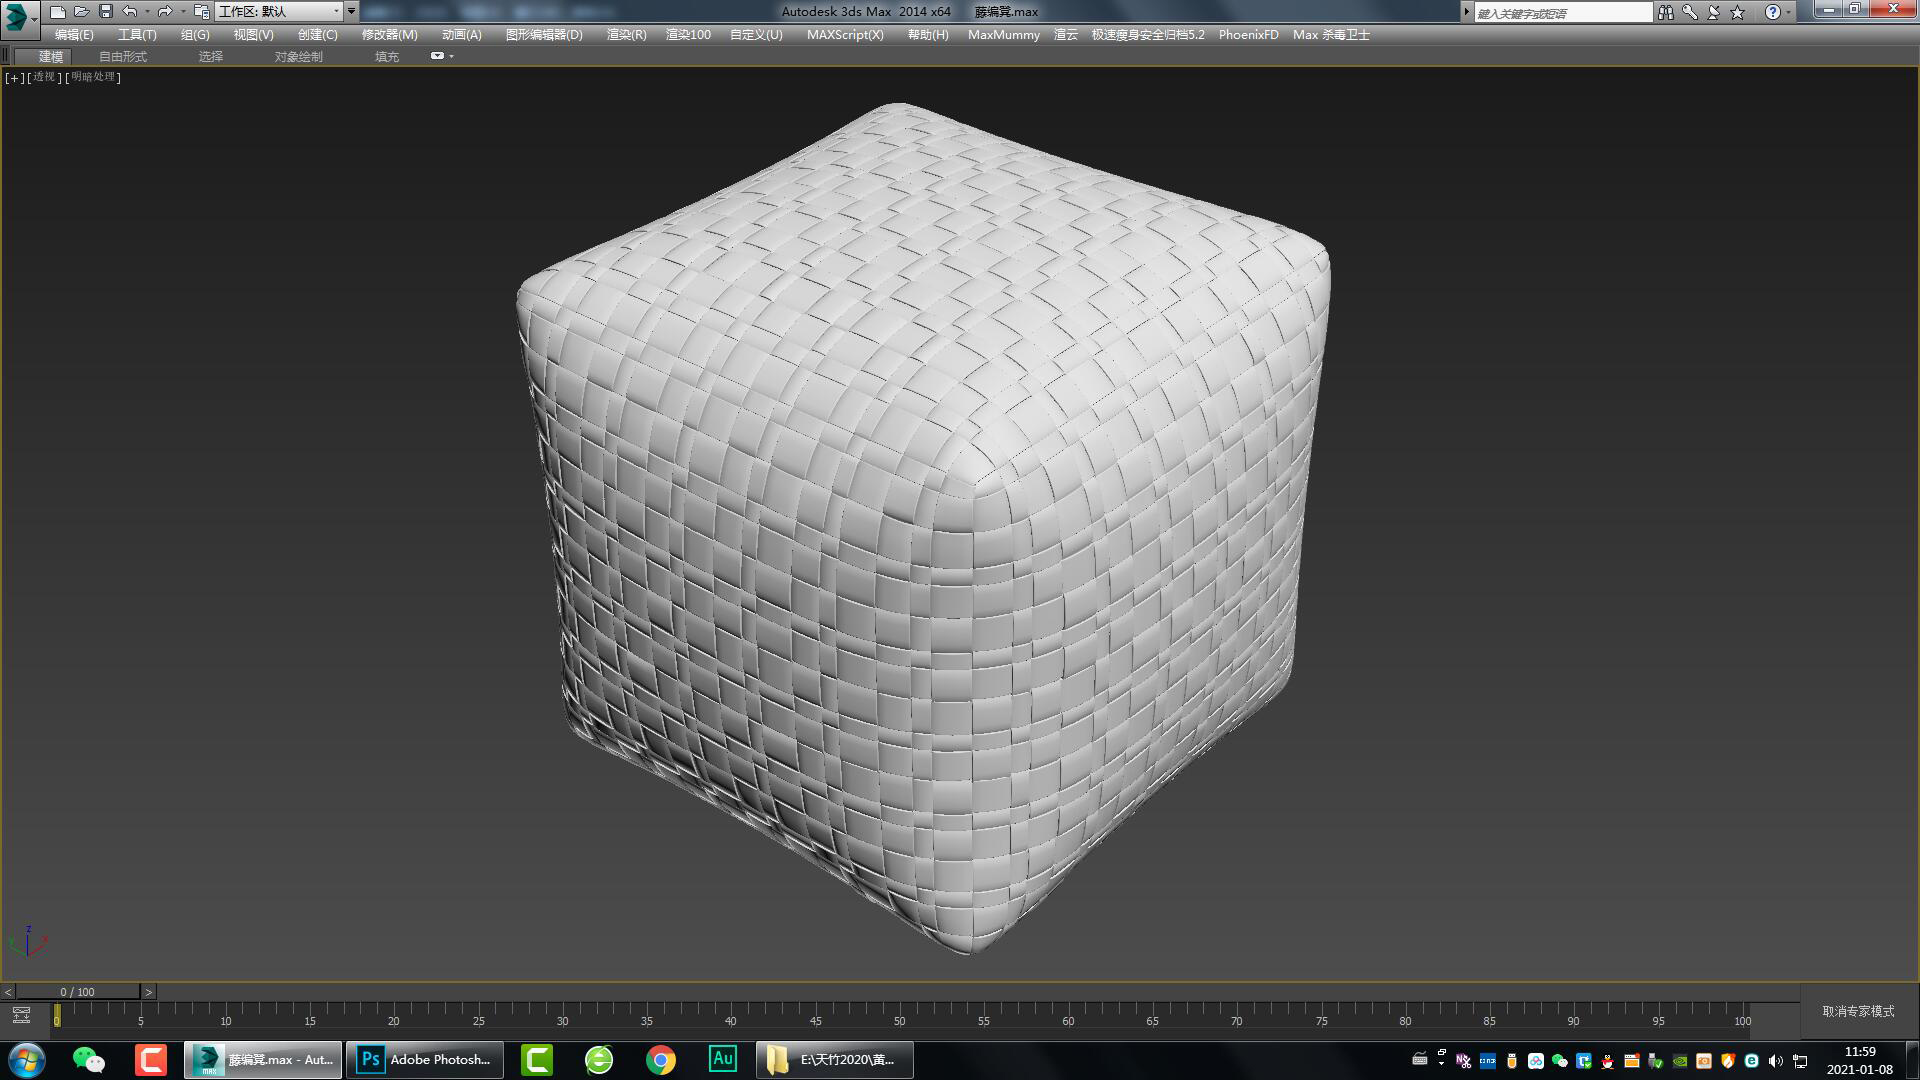Save the scene with the floppy icon
The width and height of the screenshot is (1920, 1080).
coord(105,12)
